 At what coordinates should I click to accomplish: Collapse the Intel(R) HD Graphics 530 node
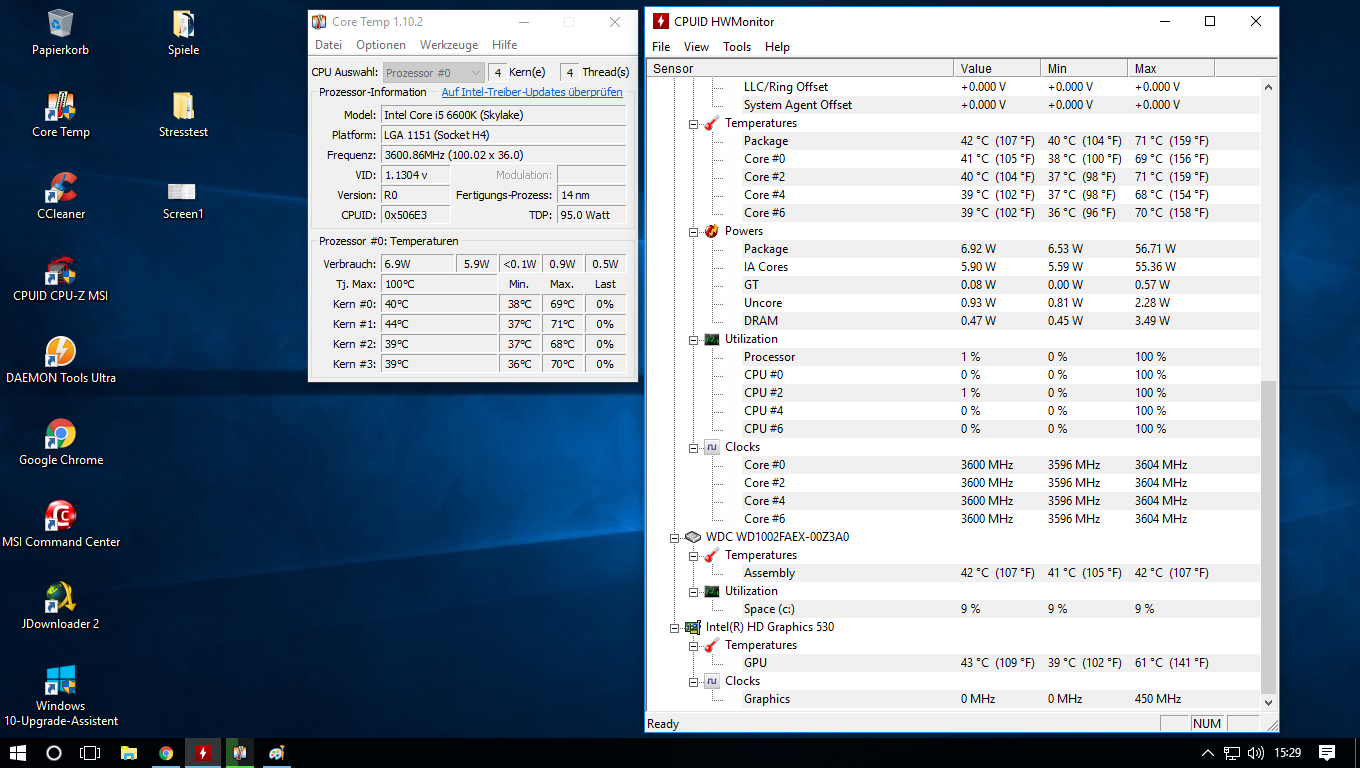(x=675, y=627)
